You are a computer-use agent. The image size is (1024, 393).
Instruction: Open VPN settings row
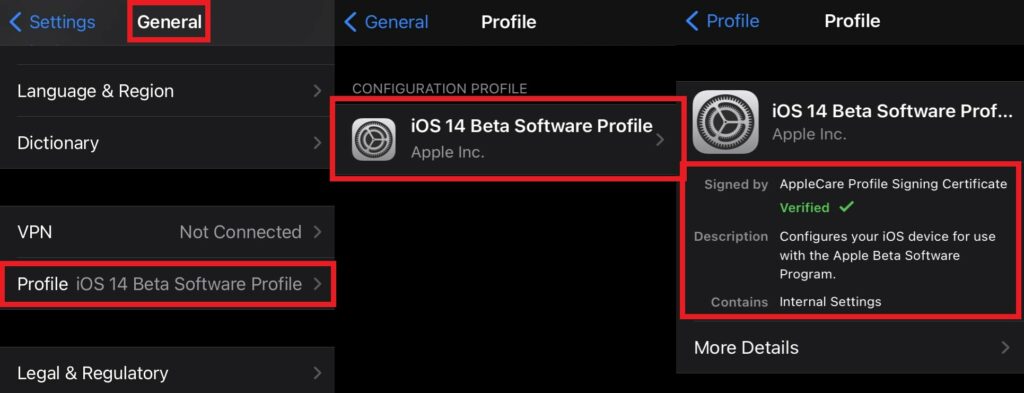pyautogui.click(x=167, y=232)
